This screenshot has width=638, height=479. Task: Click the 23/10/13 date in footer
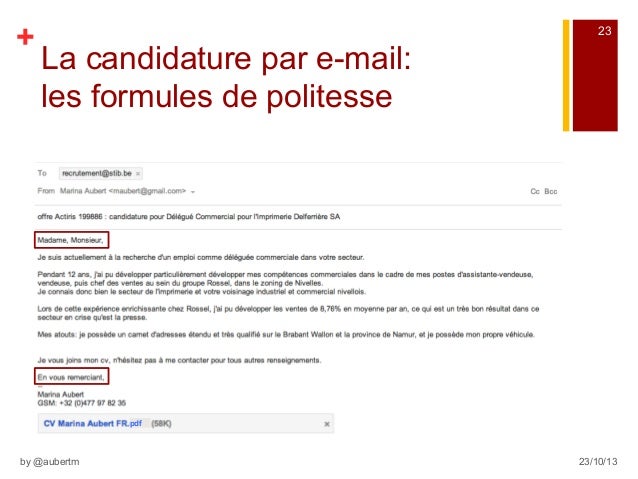(x=598, y=461)
